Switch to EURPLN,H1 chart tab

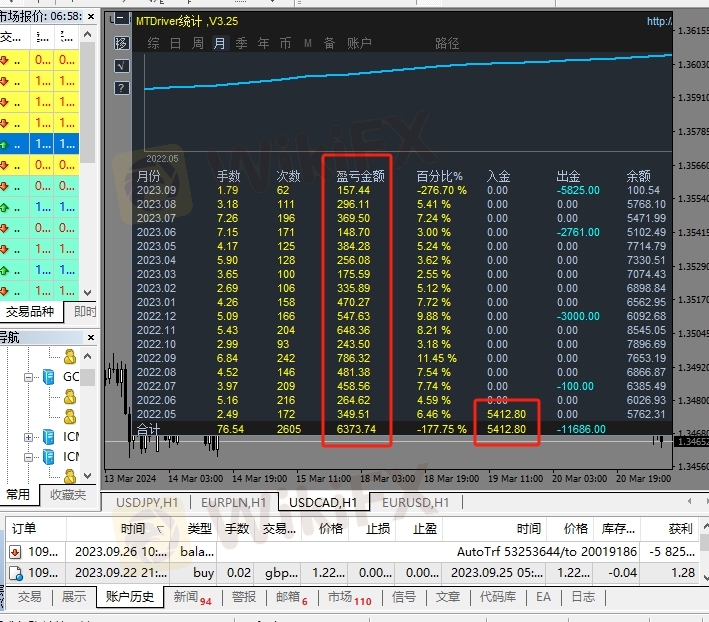click(234, 503)
